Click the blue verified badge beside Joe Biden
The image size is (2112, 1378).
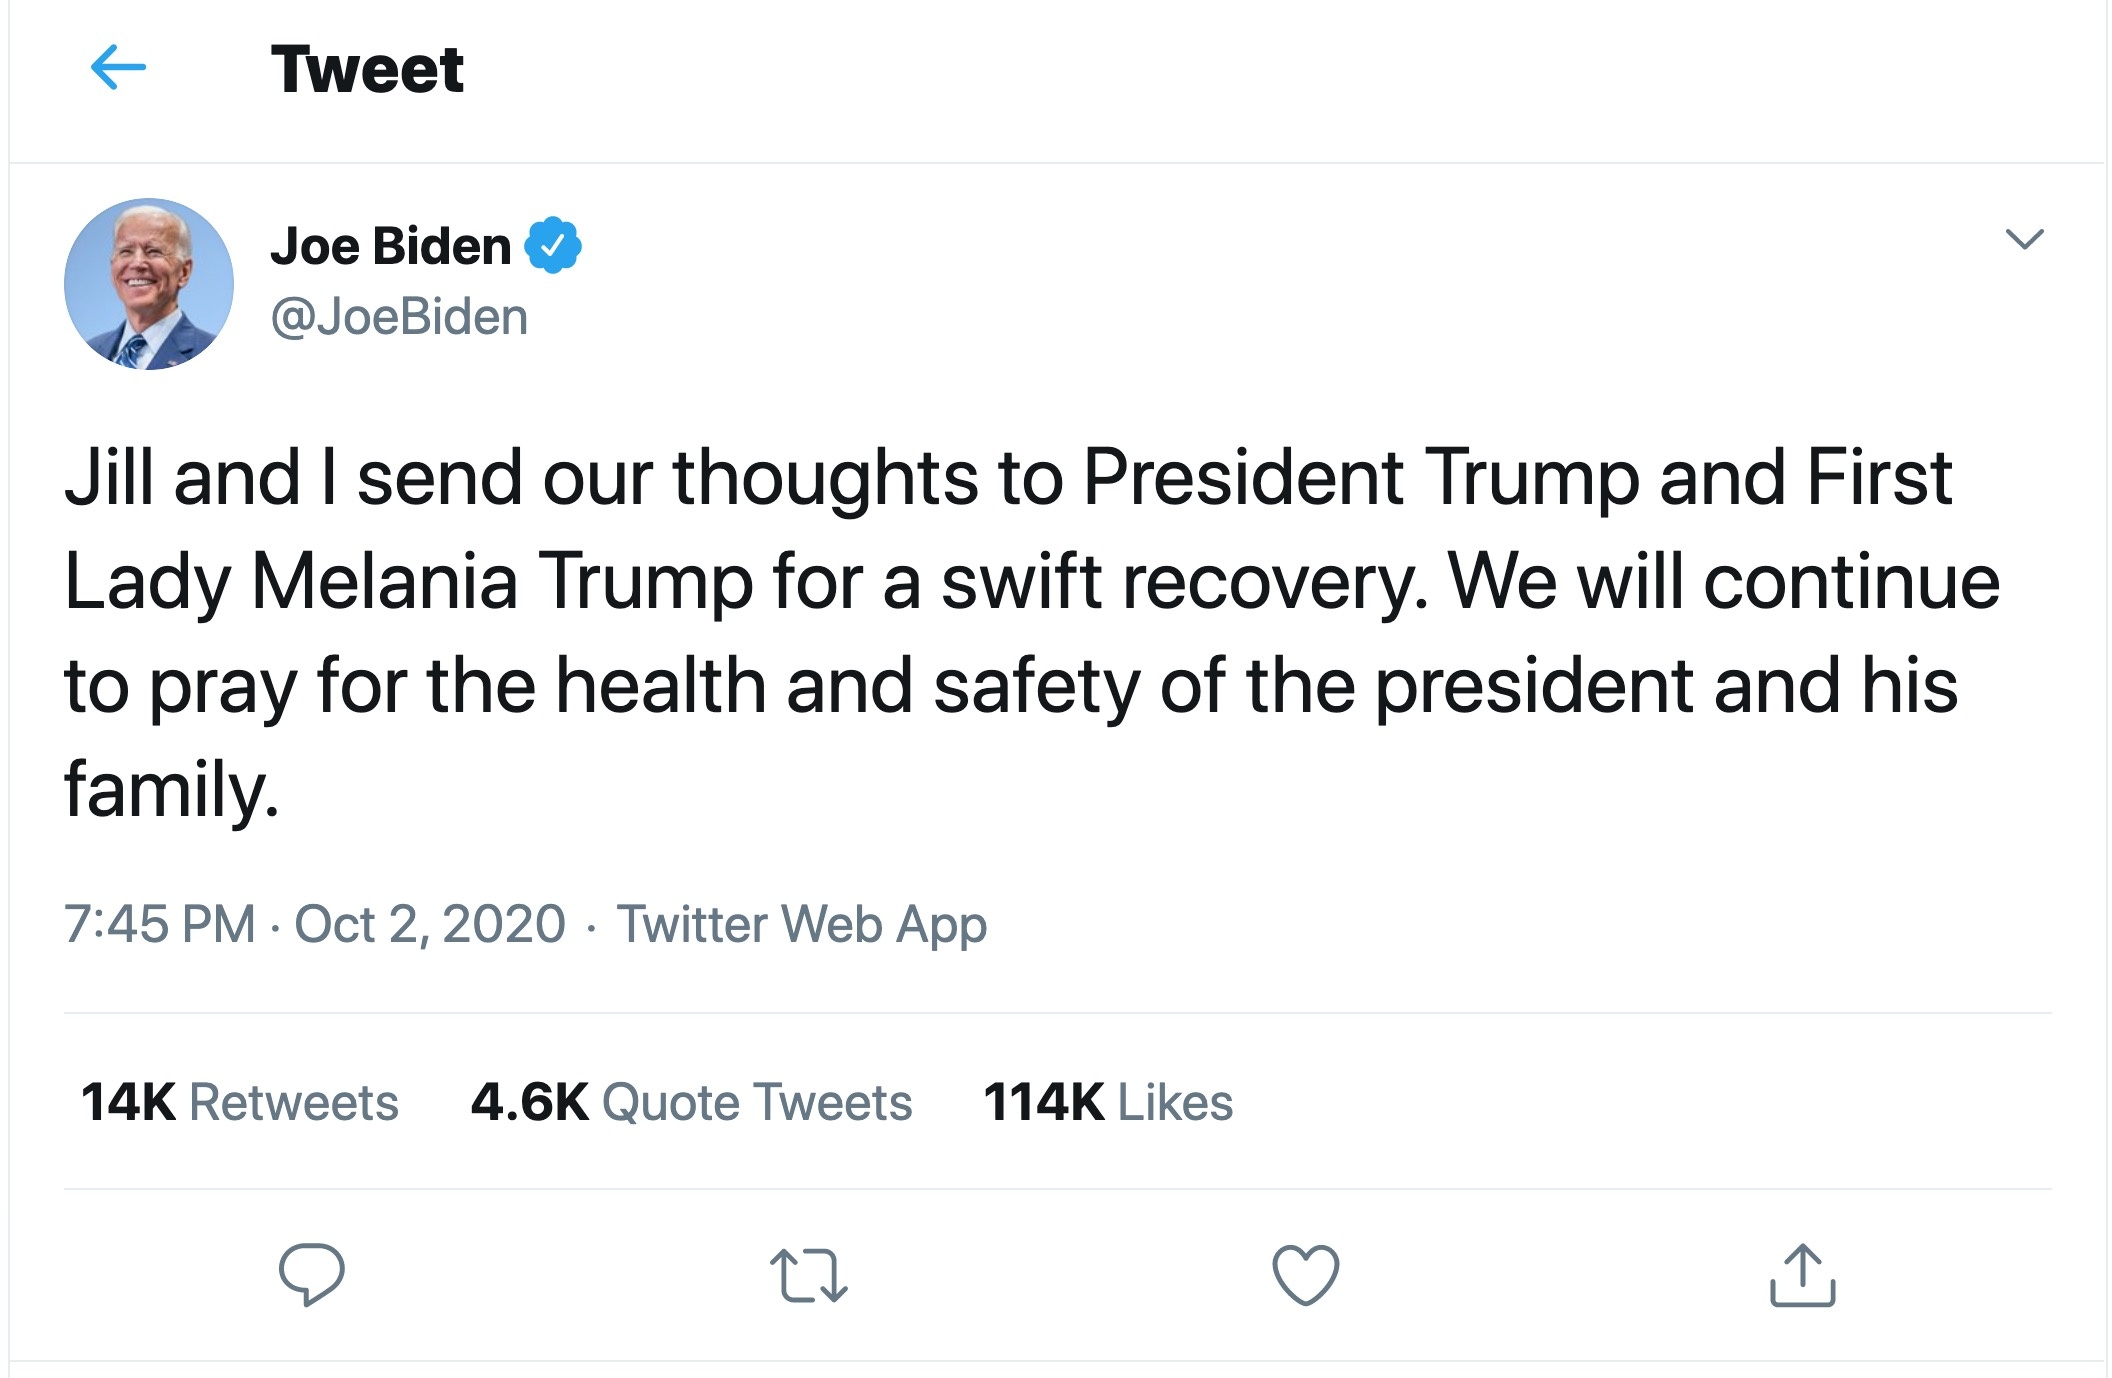555,246
